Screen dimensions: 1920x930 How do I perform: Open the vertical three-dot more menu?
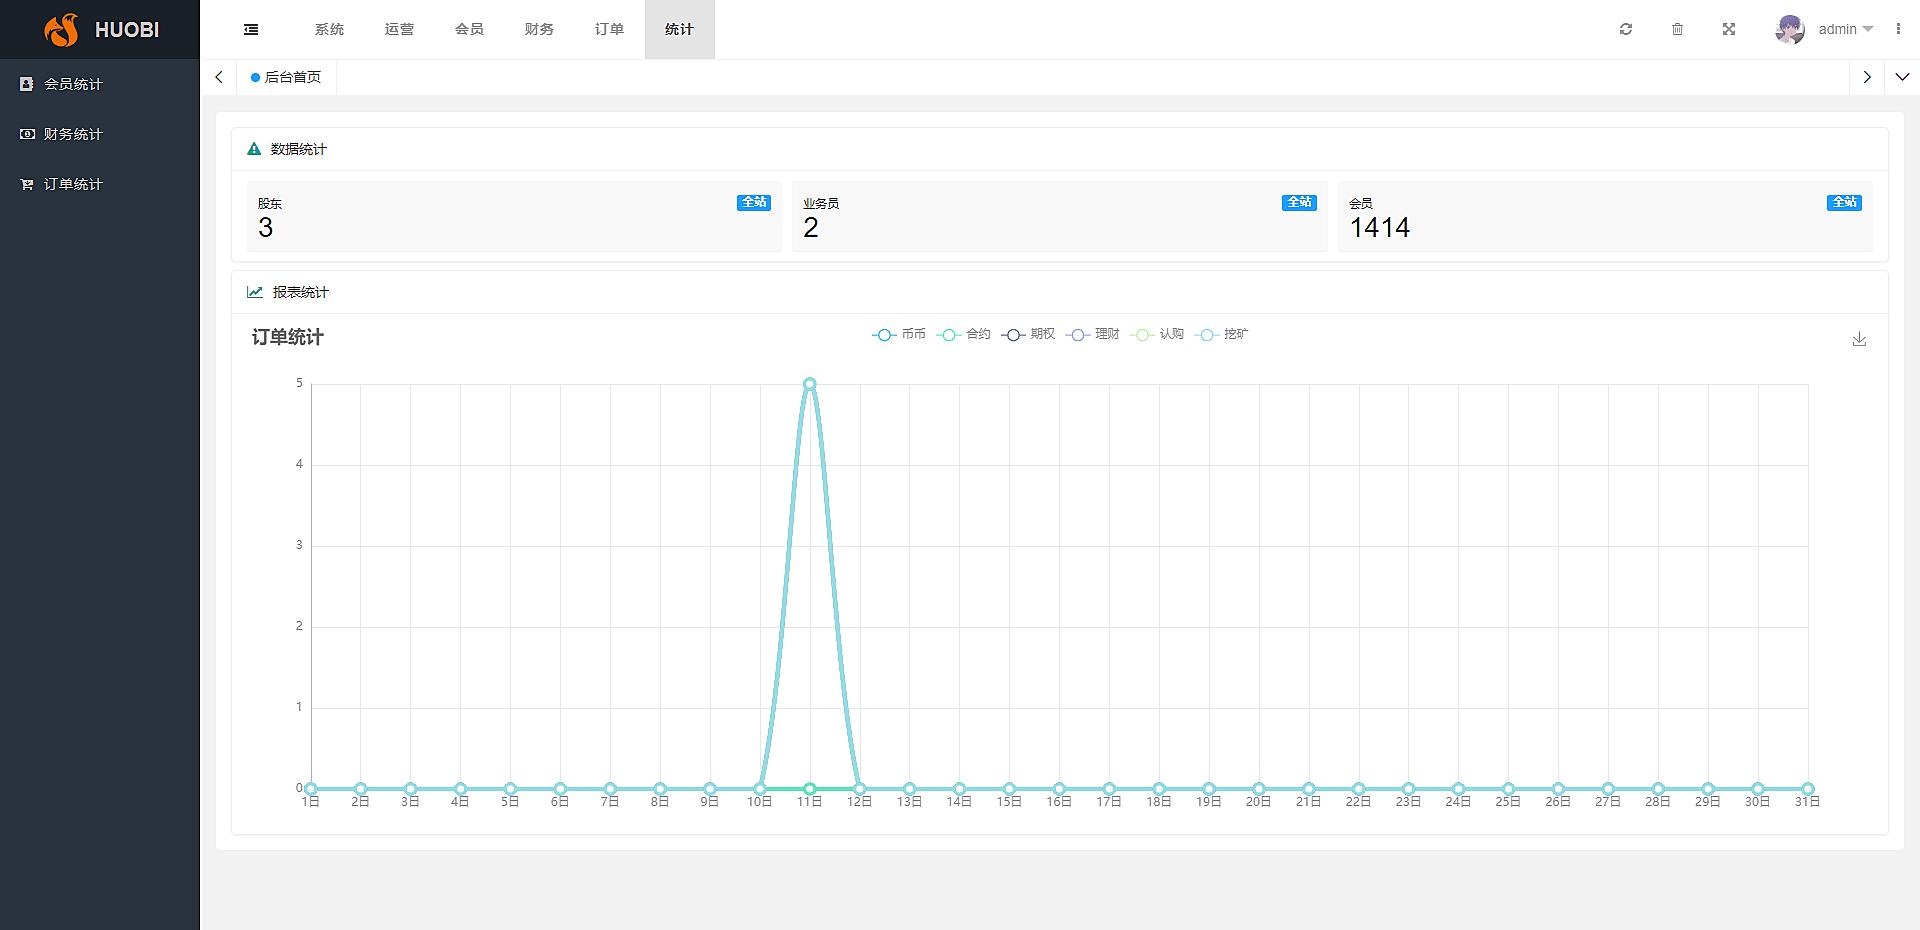(1898, 29)
